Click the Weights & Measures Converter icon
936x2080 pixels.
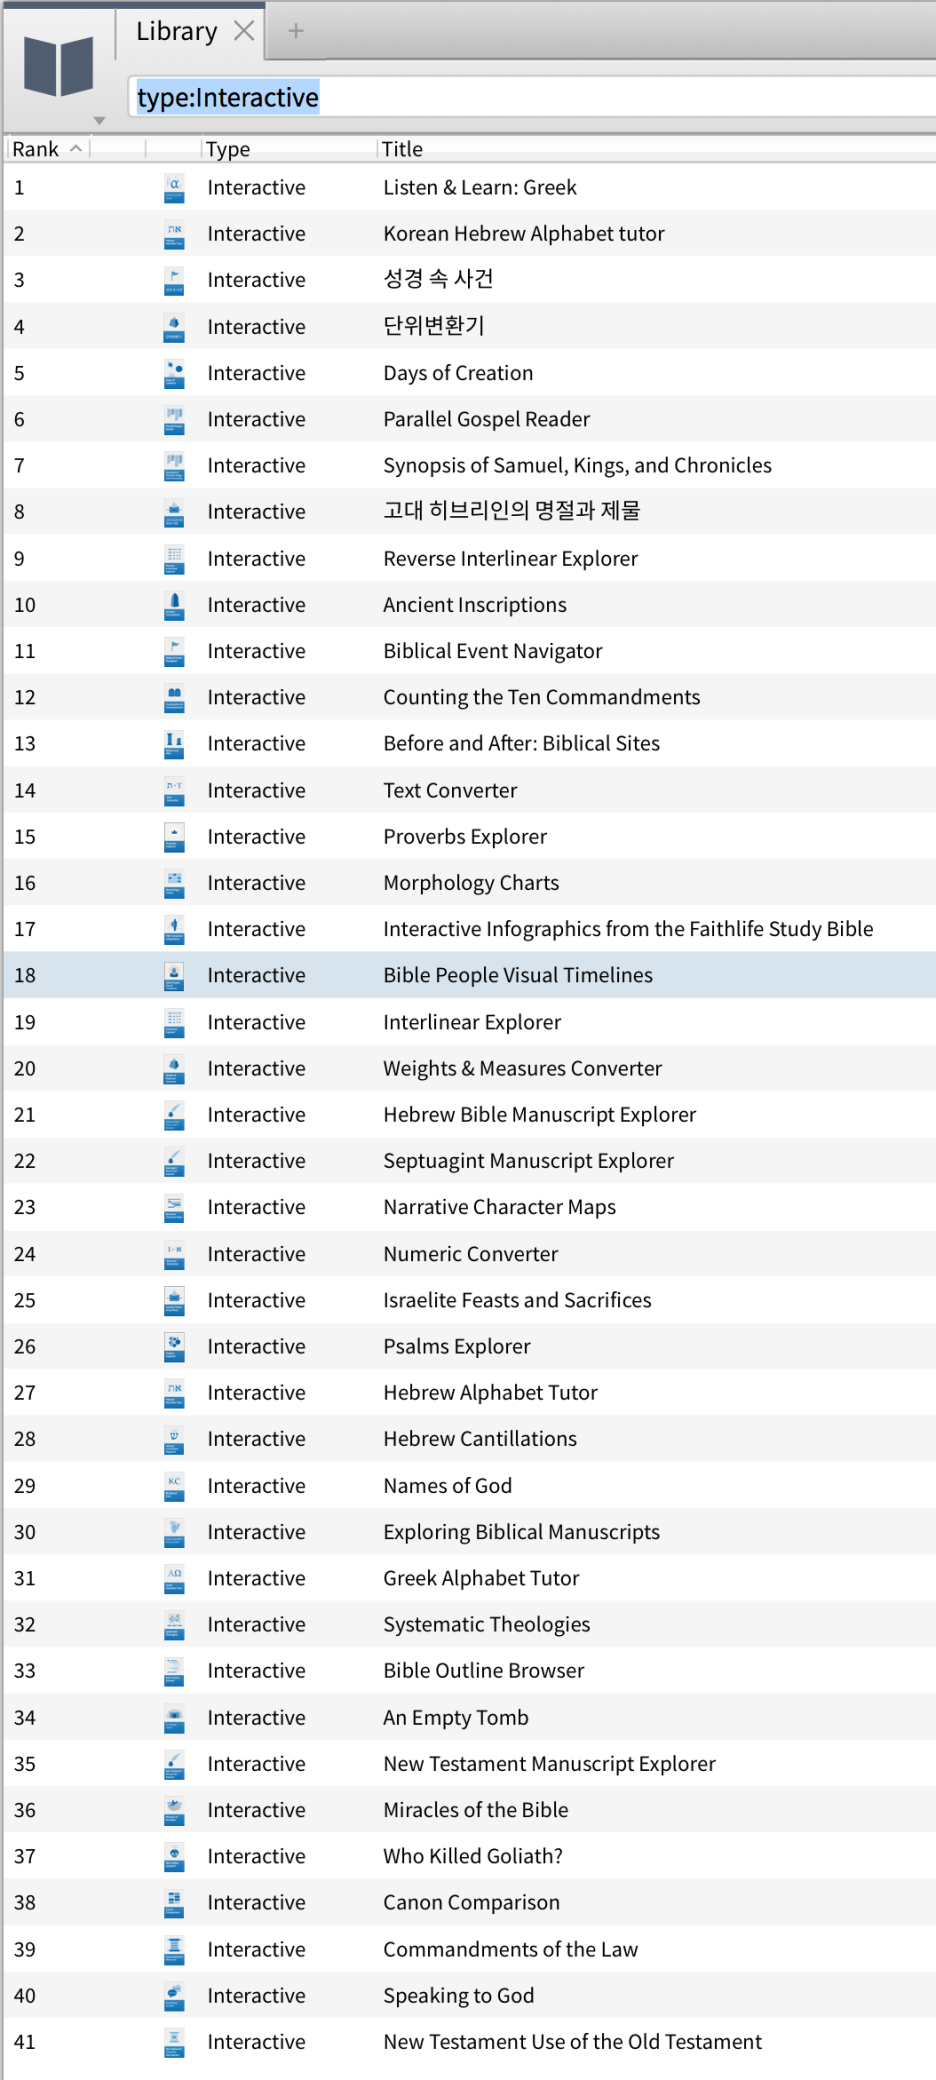pos(174,1068)
